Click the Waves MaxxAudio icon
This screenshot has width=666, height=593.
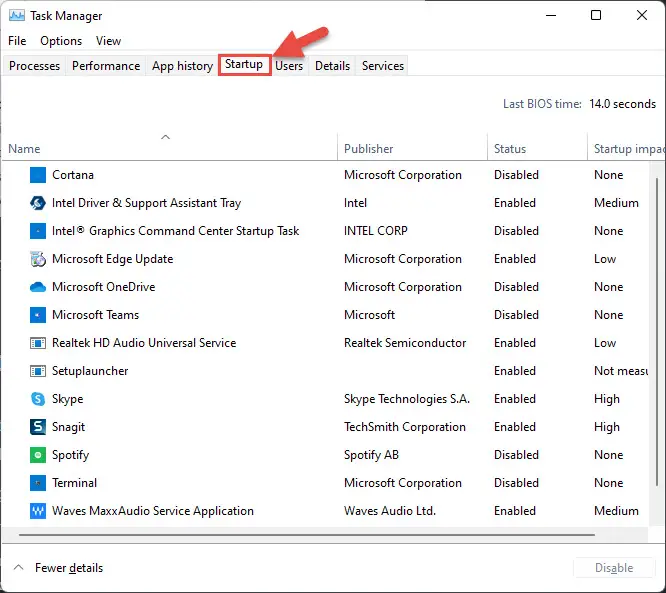[x=38, y=511]
